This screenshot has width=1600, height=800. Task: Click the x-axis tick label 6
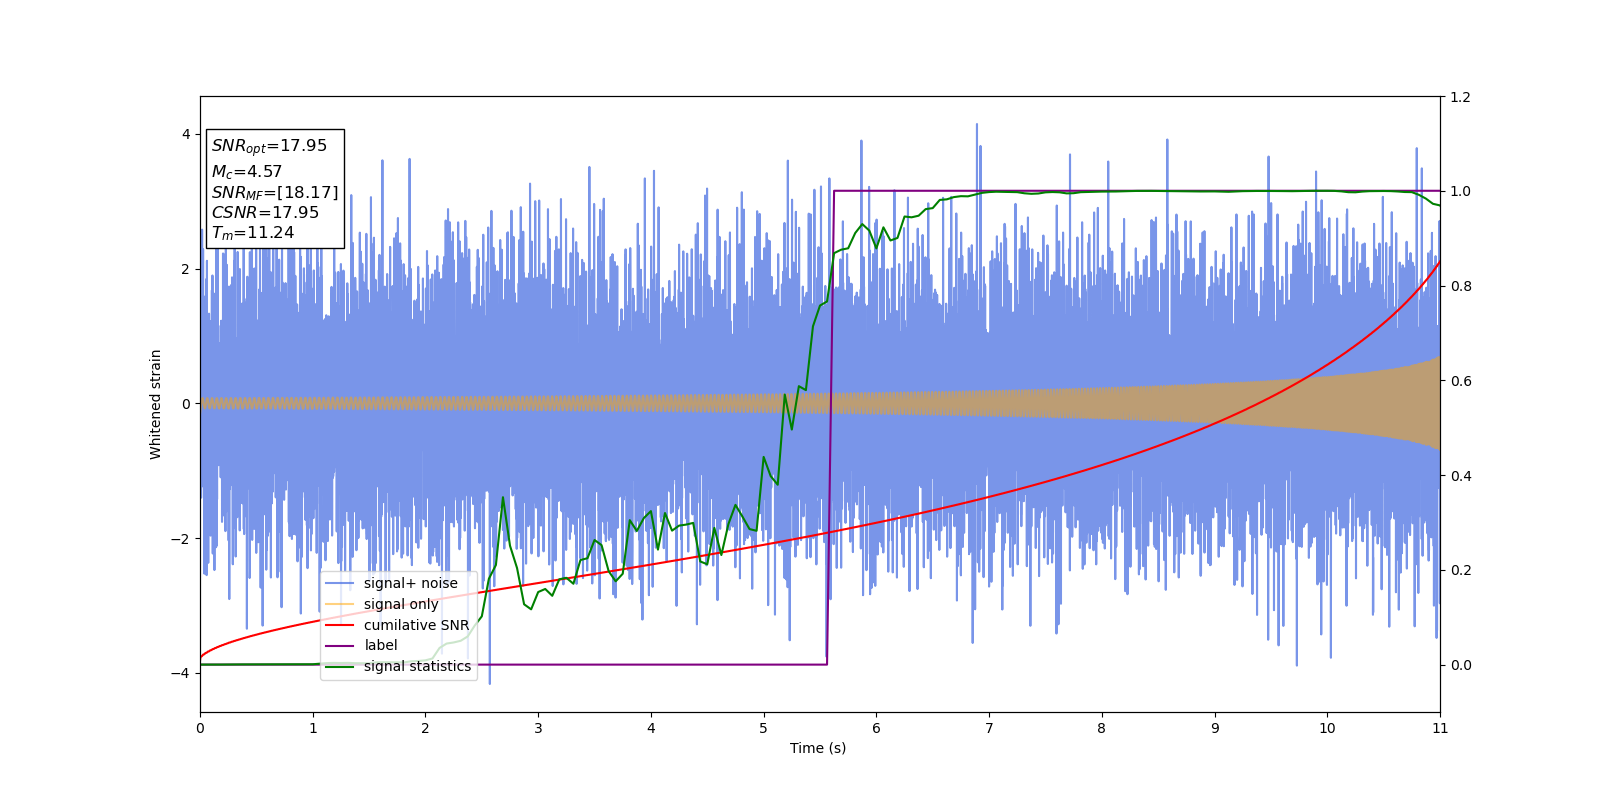[x=876, y=728]
